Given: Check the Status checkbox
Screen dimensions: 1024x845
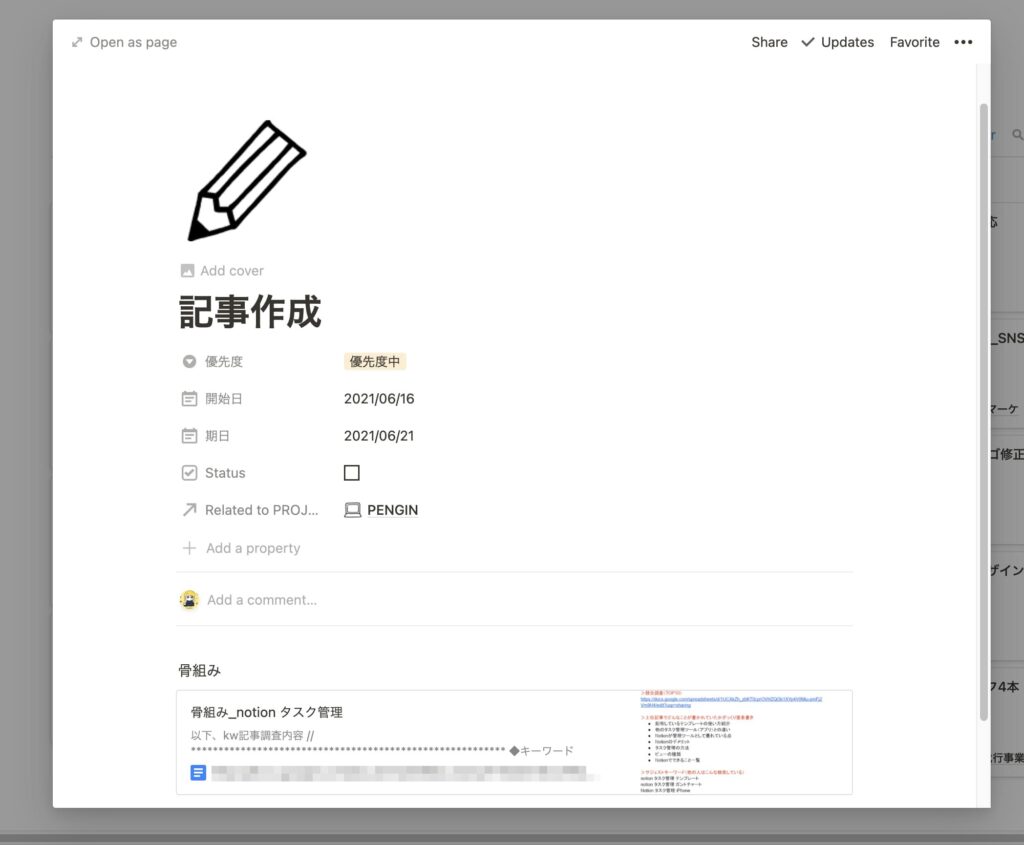Looking at the screenshot, I should (352, 473).
